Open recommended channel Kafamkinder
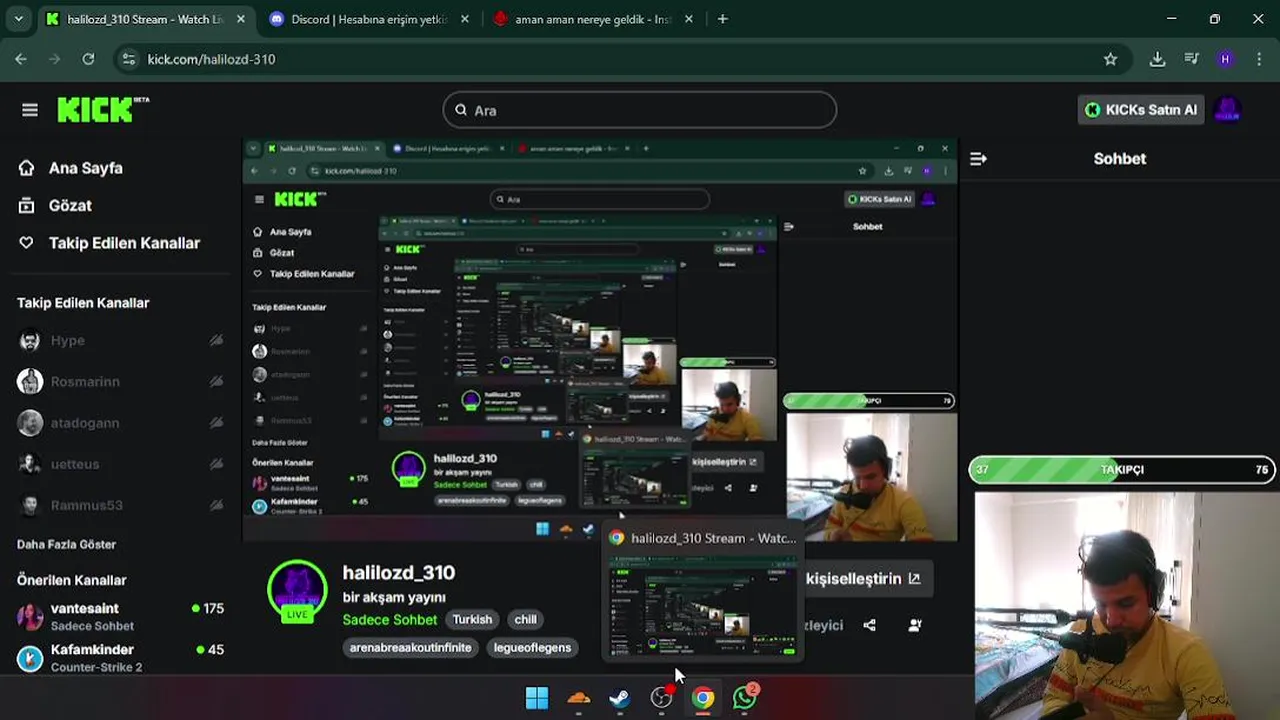 (x=120, y=657)
